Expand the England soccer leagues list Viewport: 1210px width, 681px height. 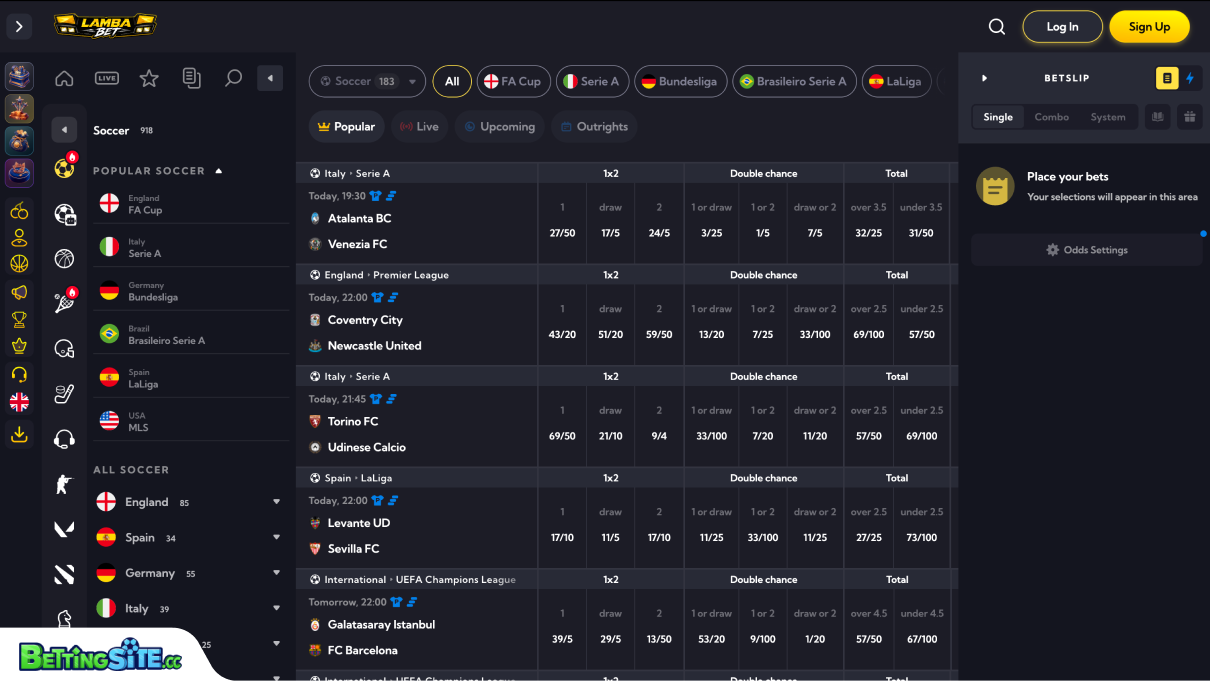click(276, 502)
